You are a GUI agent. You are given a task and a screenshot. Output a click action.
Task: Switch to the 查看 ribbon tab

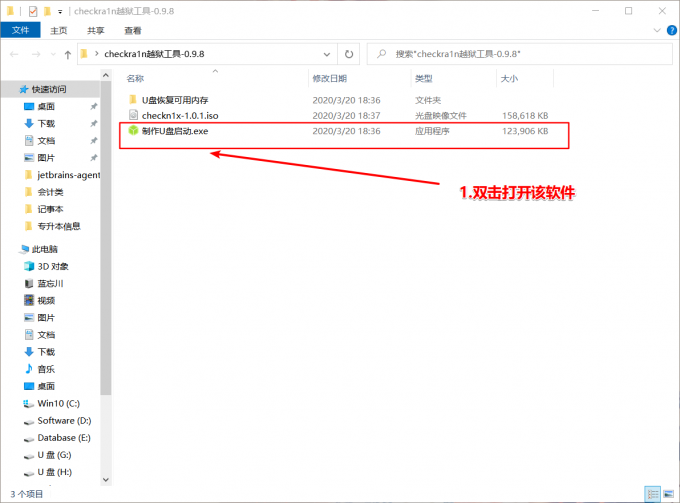[133, 30]
